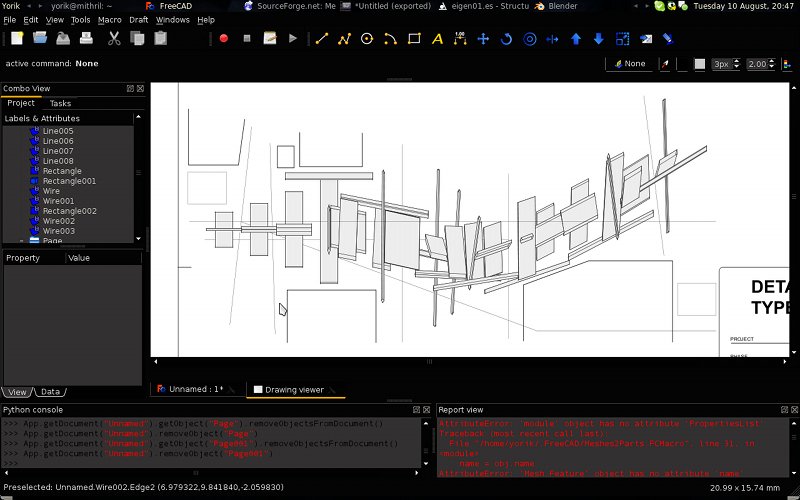The image size is (800, 500).
Task: Click the None working plane button
Action: [630, 64]
